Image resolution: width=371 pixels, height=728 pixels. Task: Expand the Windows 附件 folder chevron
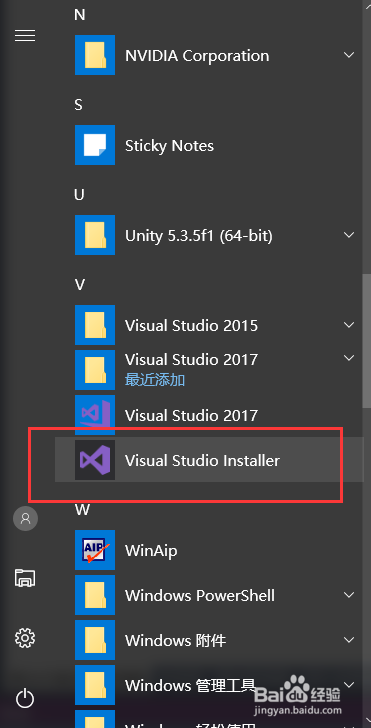pos(349,640)
